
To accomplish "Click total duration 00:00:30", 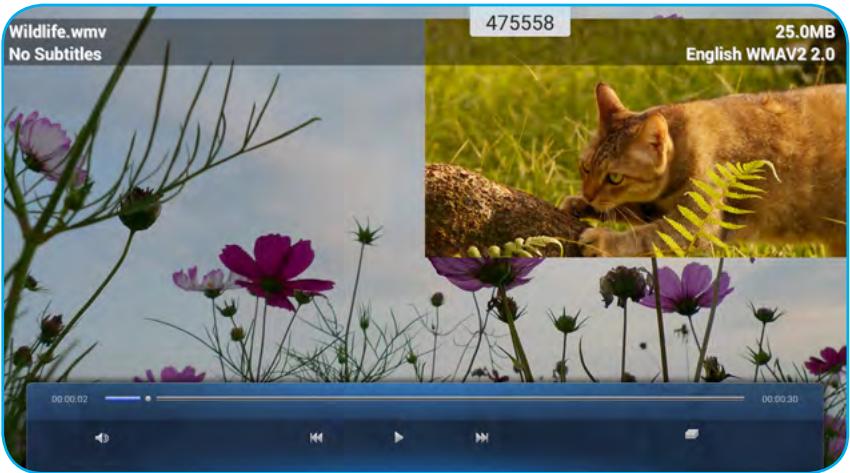I will coord(780,399).
